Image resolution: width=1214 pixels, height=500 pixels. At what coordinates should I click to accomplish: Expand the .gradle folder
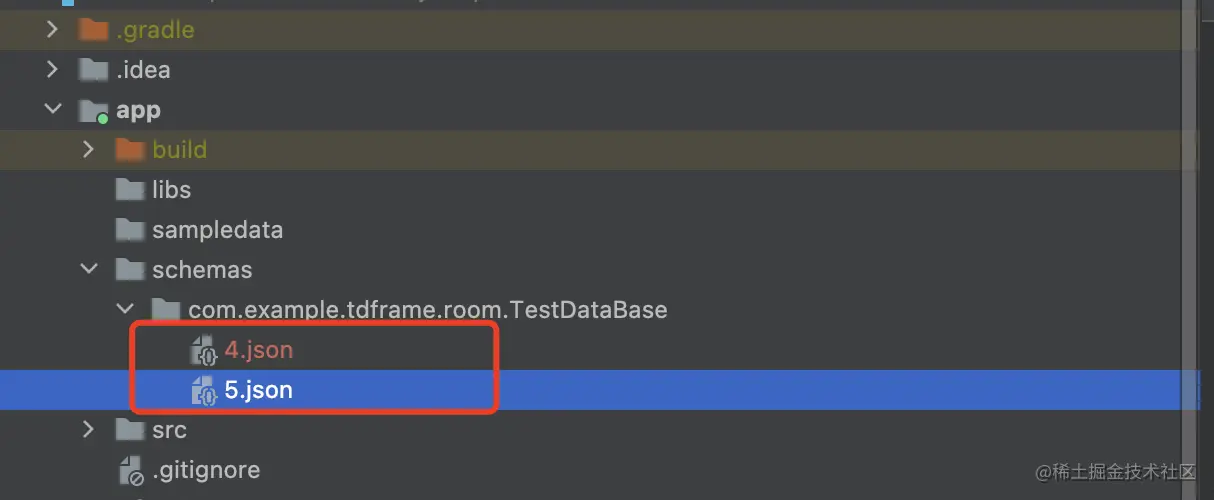53,30
